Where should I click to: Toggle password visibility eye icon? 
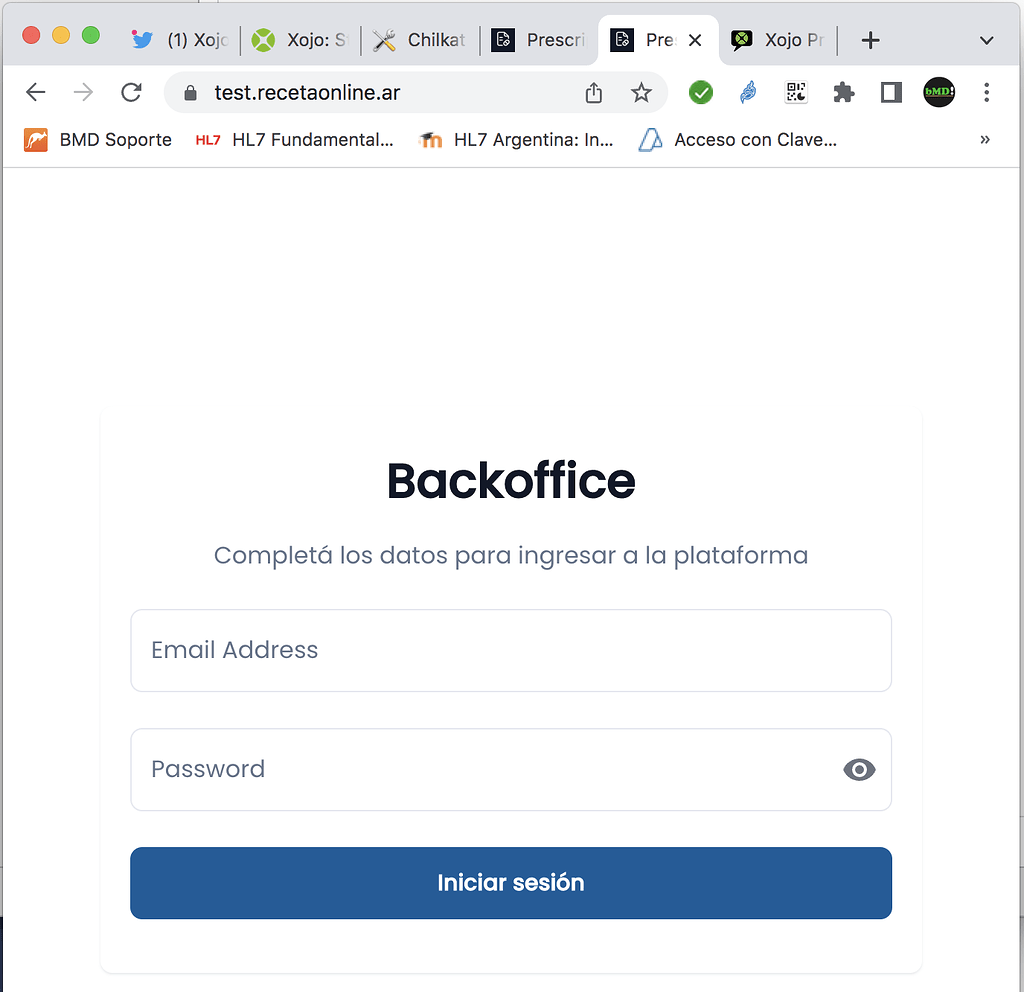(x=859, y=769)
